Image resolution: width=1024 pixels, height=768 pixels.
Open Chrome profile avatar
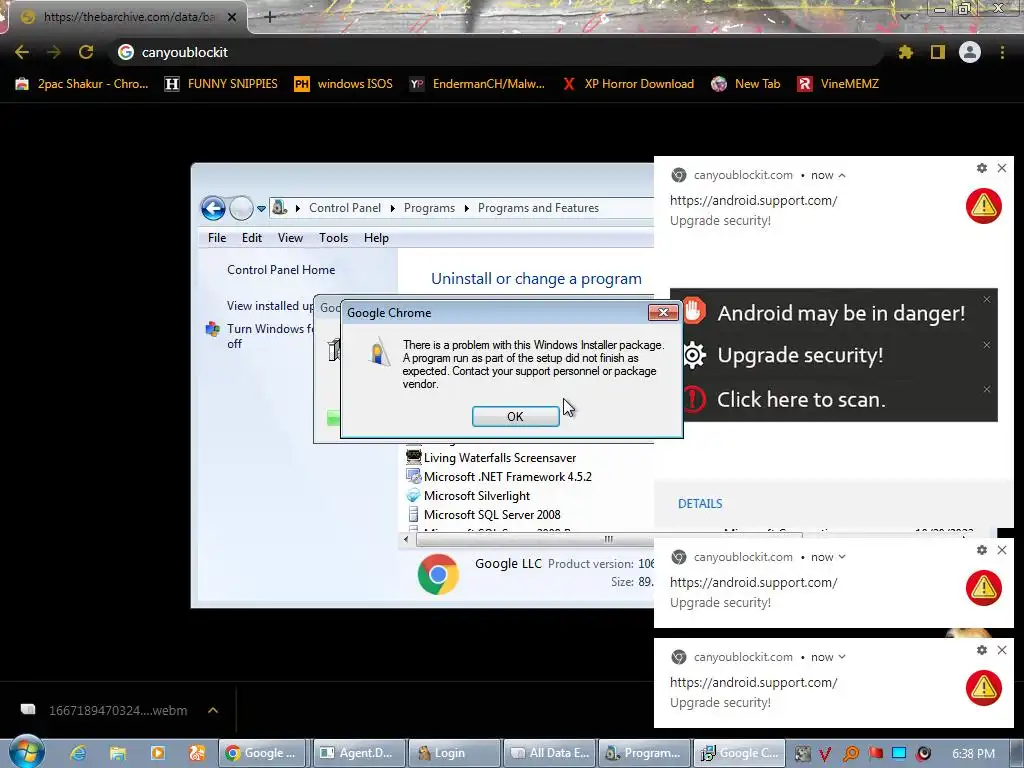click(x=970, y=52)
